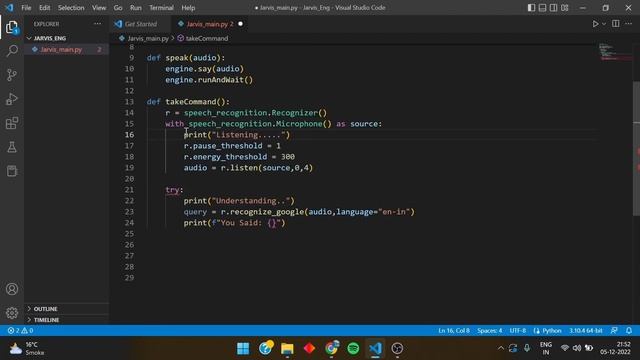Open notifications bell in status bar
The height and width of the screenshot is (360, 640).
coord(629,331)
